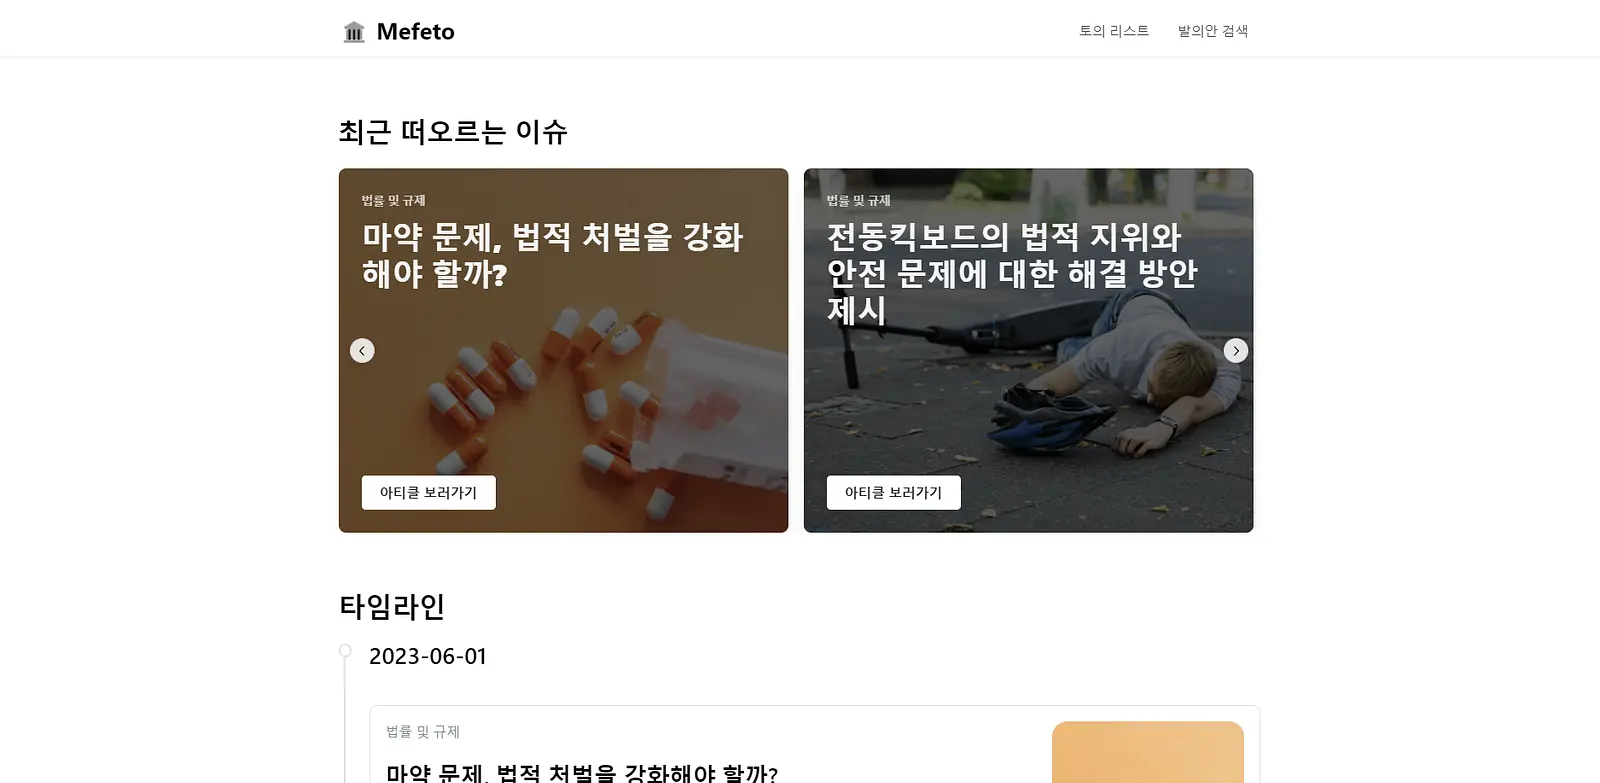Click 법률 및 규제 tag on drug card
The image size is (1600, 783).
tap(393, 201)
